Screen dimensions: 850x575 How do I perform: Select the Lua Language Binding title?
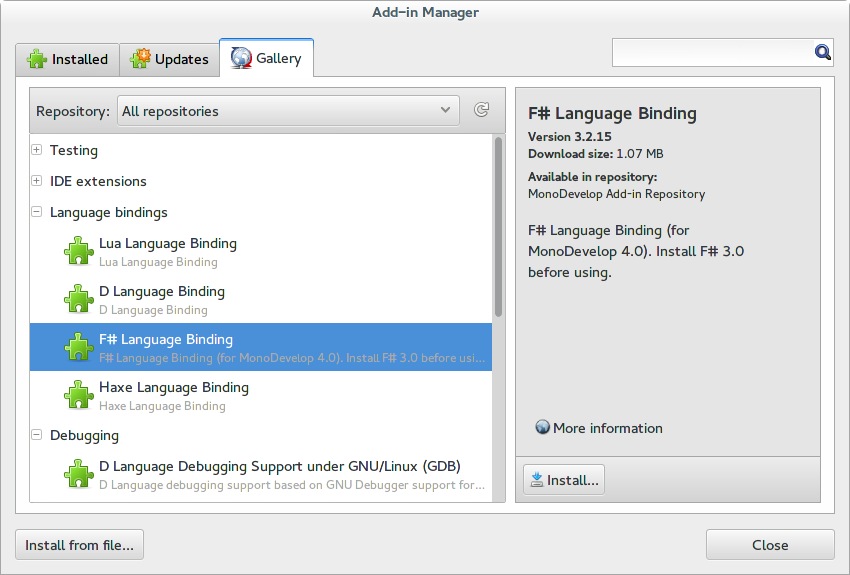[x=168, y=244]
